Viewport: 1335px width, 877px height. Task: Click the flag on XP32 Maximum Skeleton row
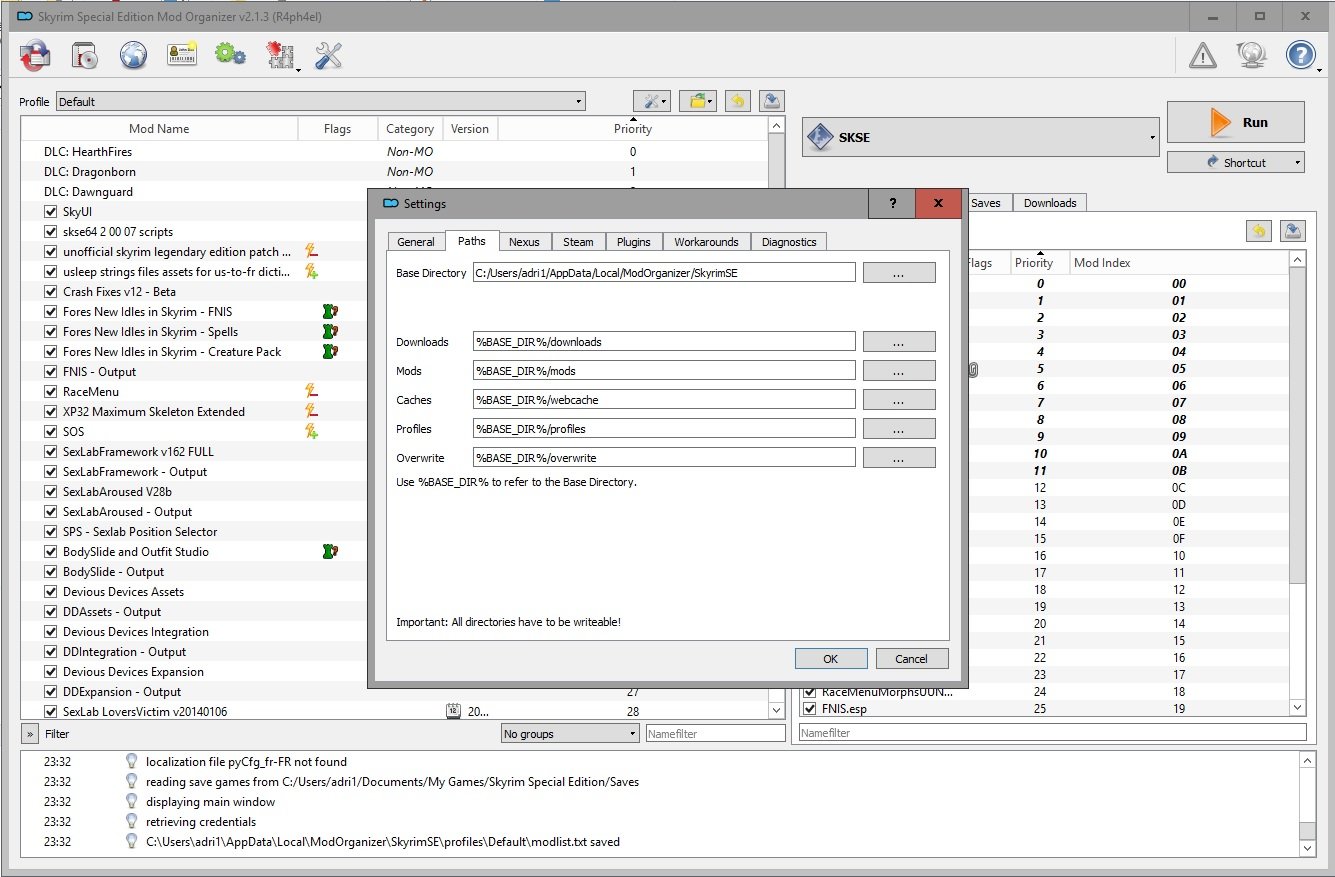(x=311, y=412)
